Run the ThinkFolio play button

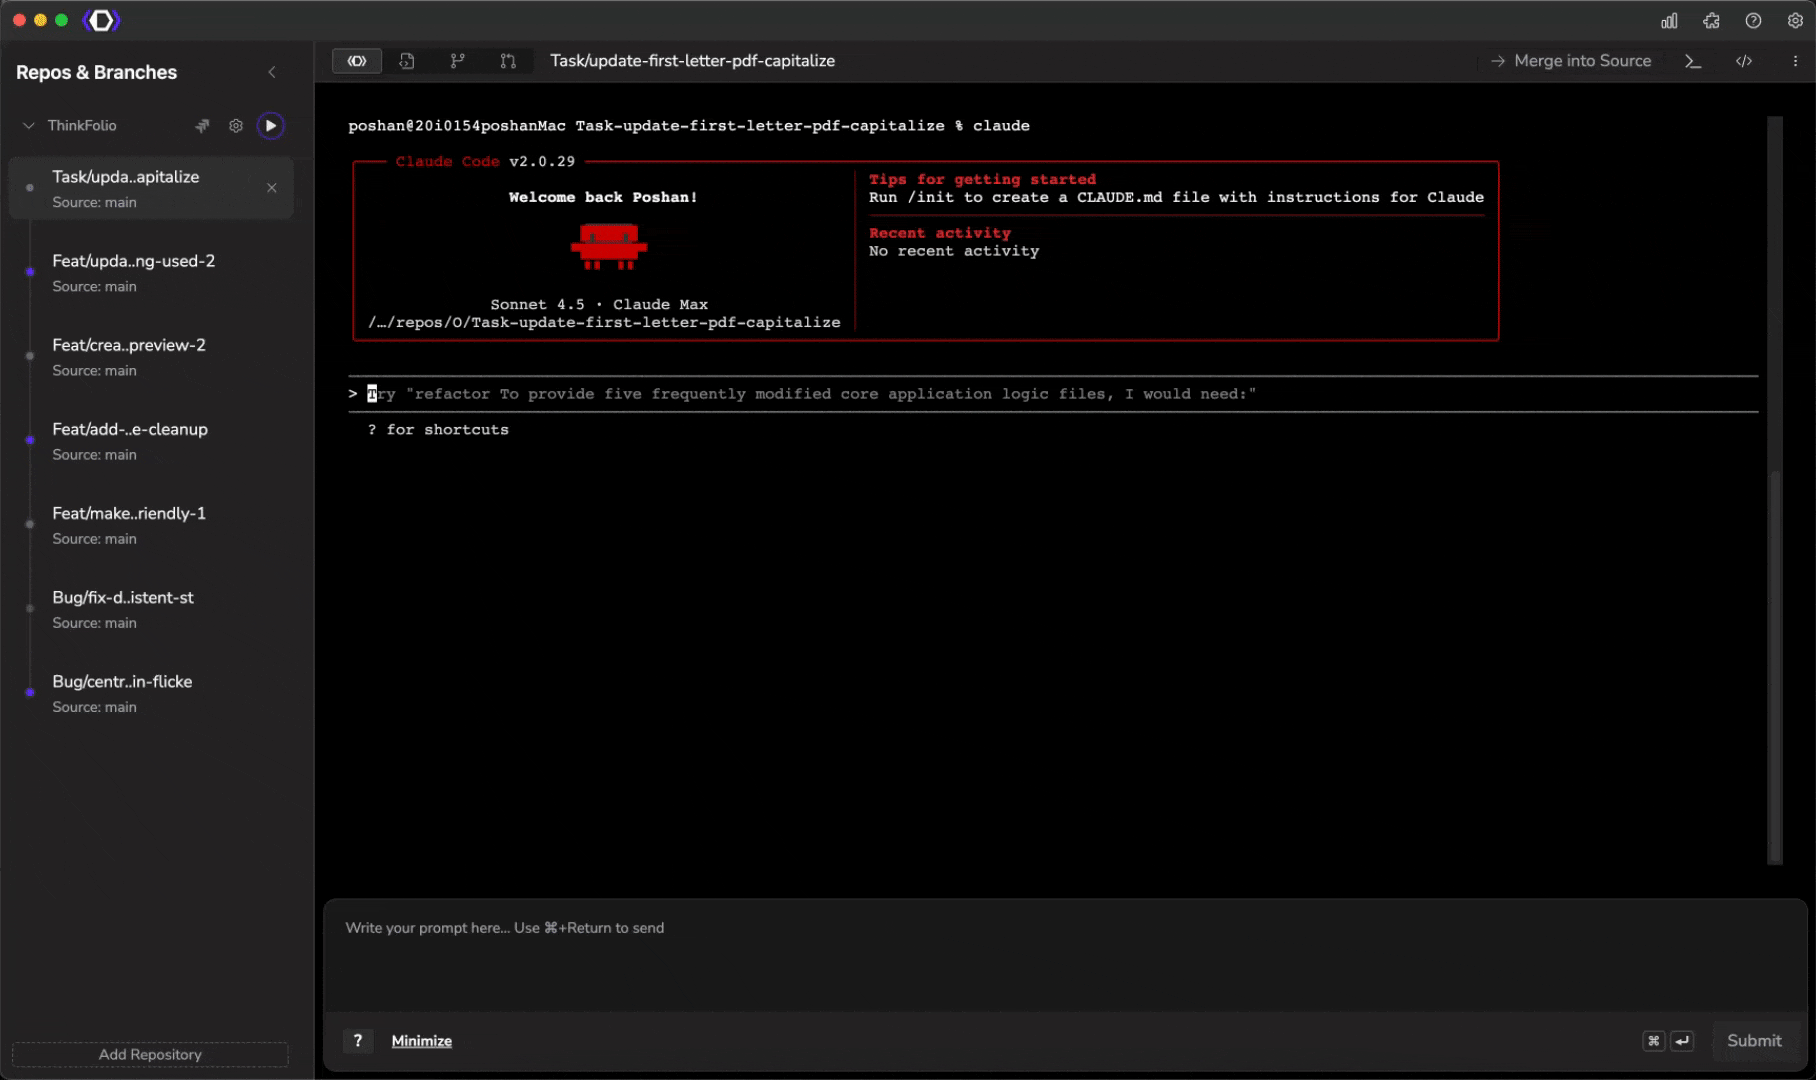click(x=271, y=126)
